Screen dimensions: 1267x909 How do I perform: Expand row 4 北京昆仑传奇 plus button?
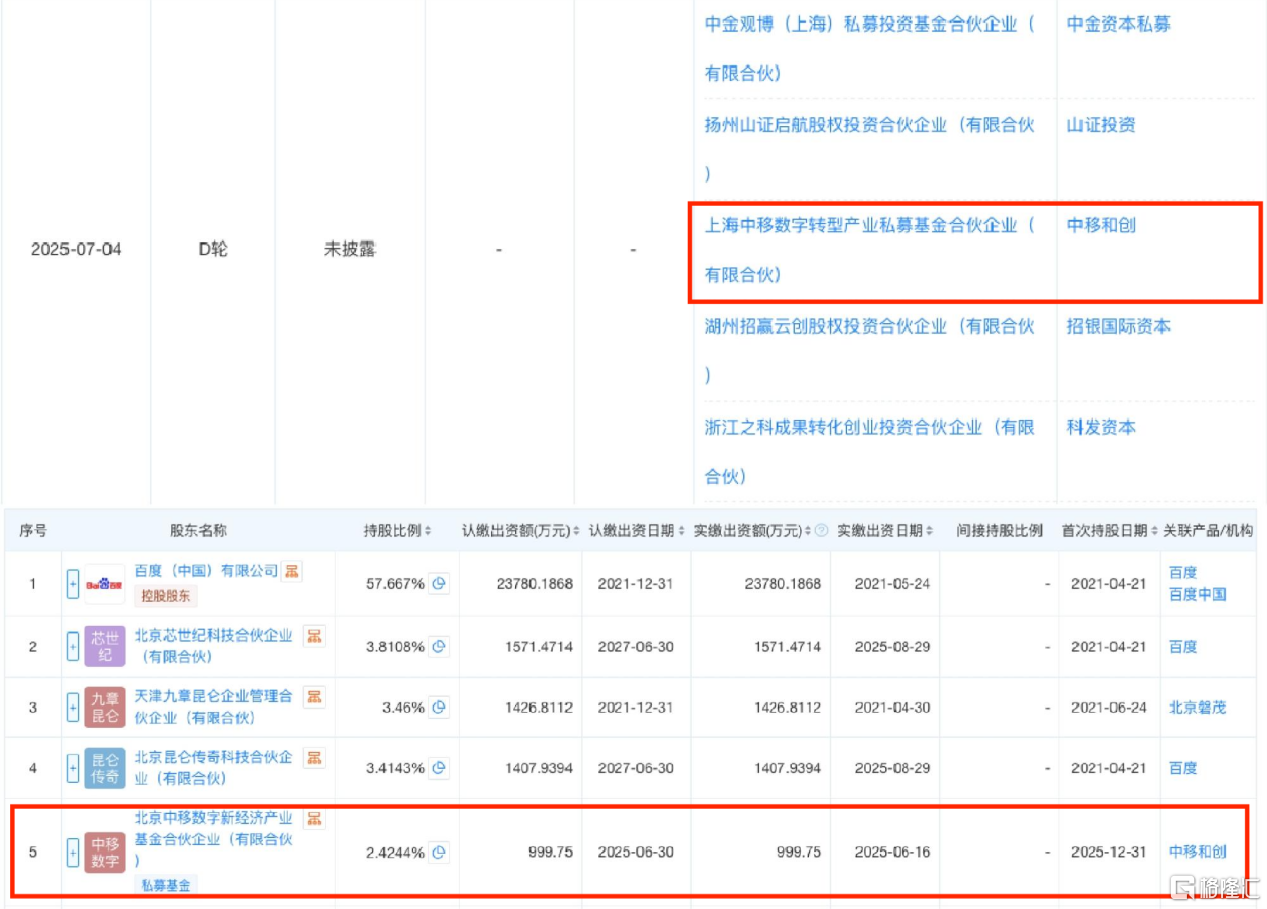73,768
